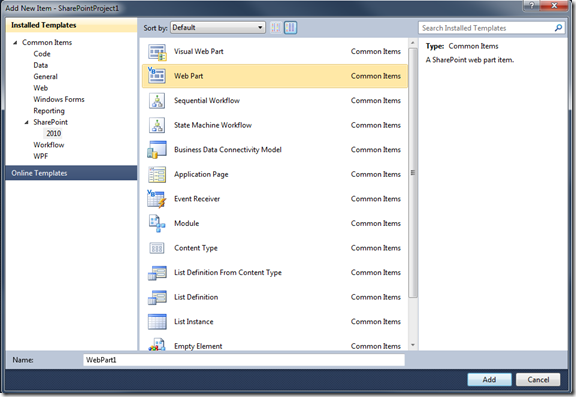This screenshot has width=576, height=397.
Task: Select the Reporting category
Action: coord(49,111)
